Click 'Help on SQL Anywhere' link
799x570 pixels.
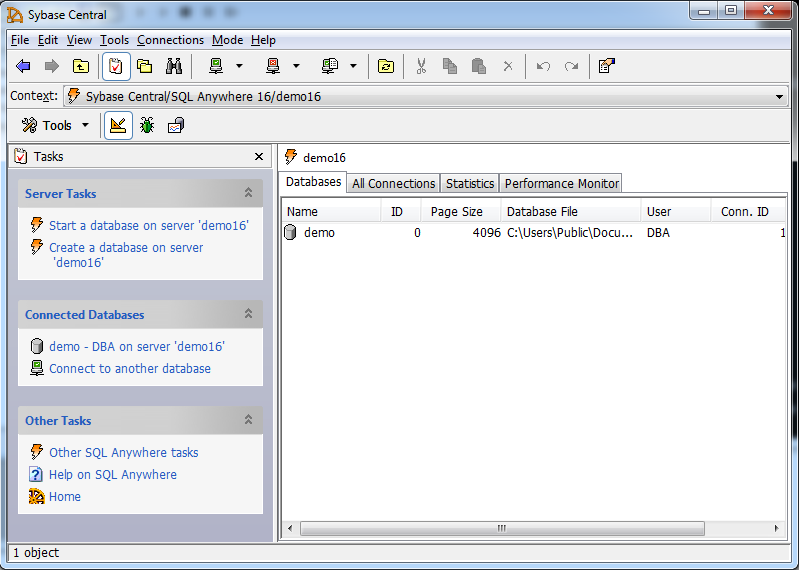[x=113, y=474]
